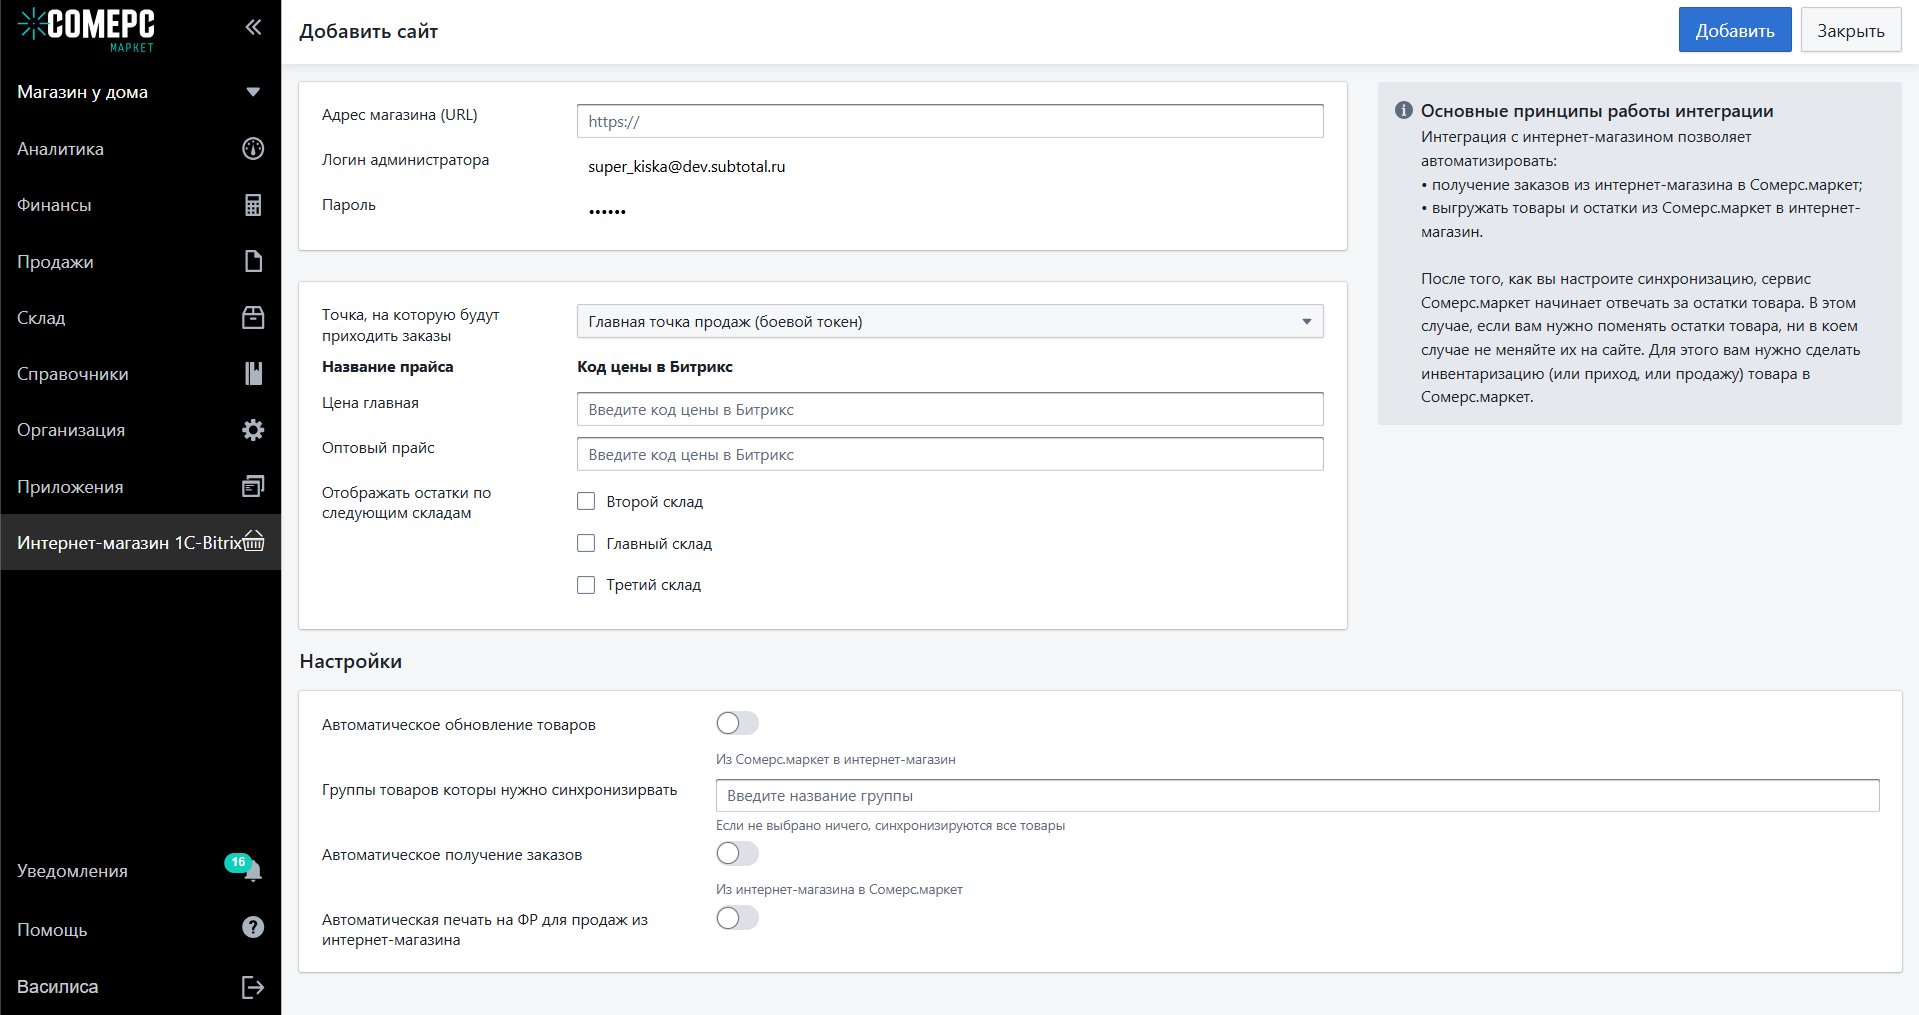The width and height of the screenshot is (1919, 1015).
Task: Click the Закрыть button
Action: point(1851,30)
